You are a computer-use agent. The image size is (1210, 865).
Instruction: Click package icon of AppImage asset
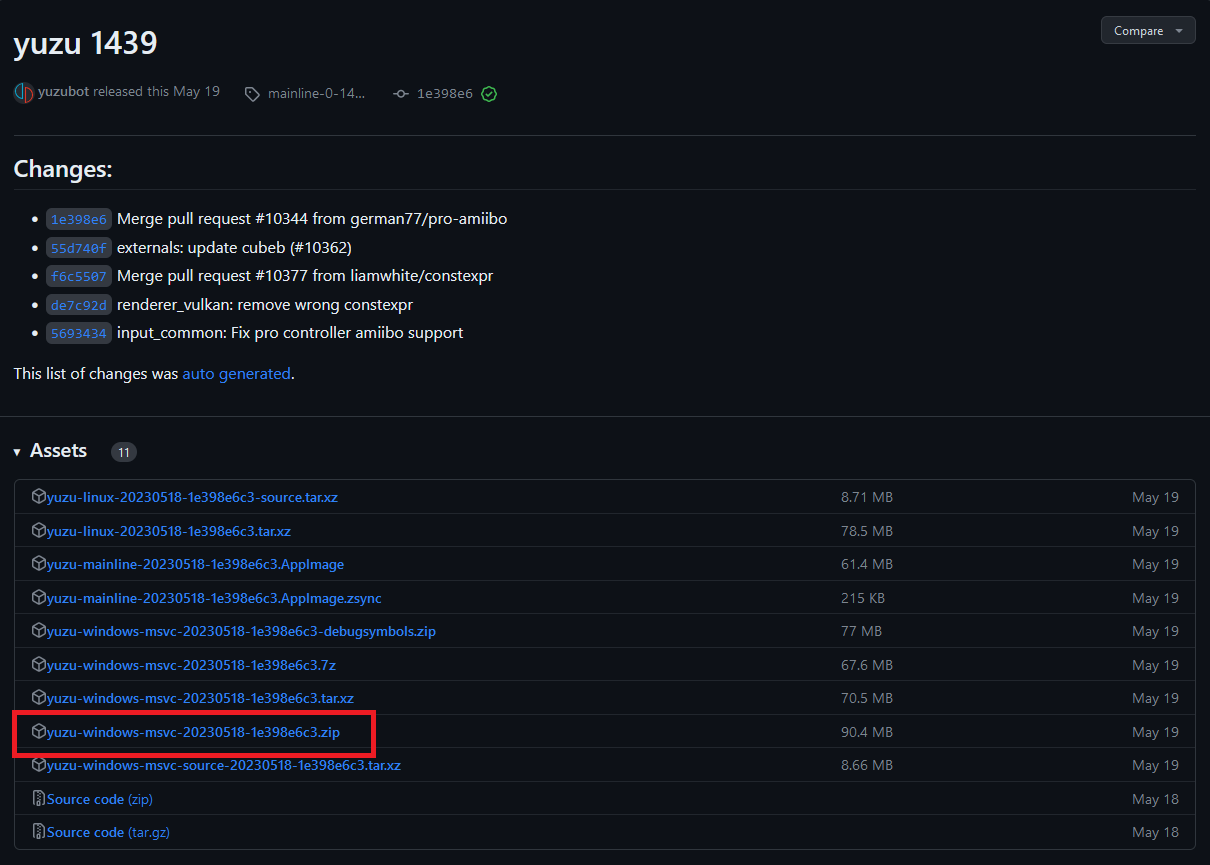point(39,564)
